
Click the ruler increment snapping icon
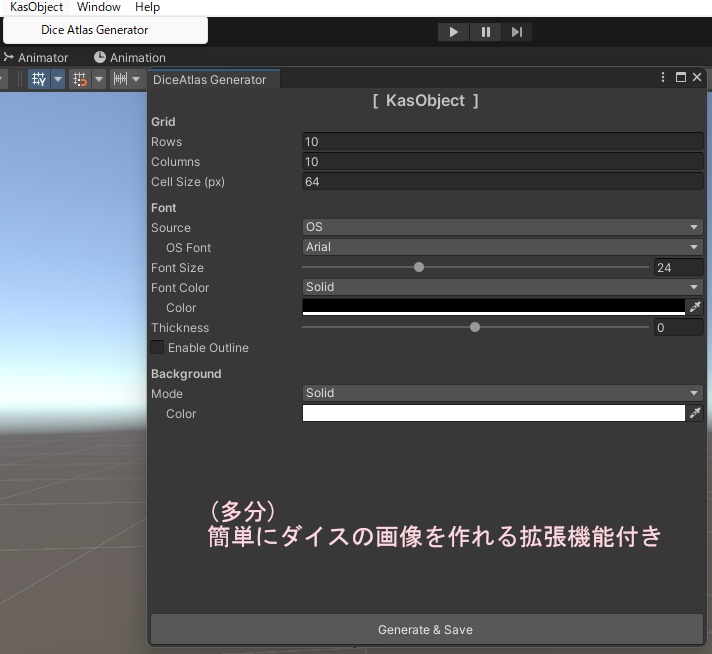point(120,79)
